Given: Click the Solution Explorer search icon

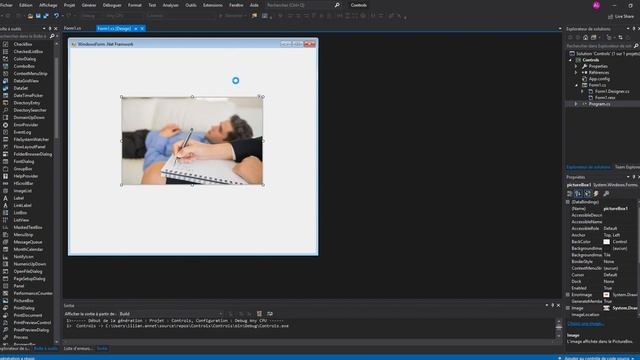Looking at the screenshot, I should (636, 46).
